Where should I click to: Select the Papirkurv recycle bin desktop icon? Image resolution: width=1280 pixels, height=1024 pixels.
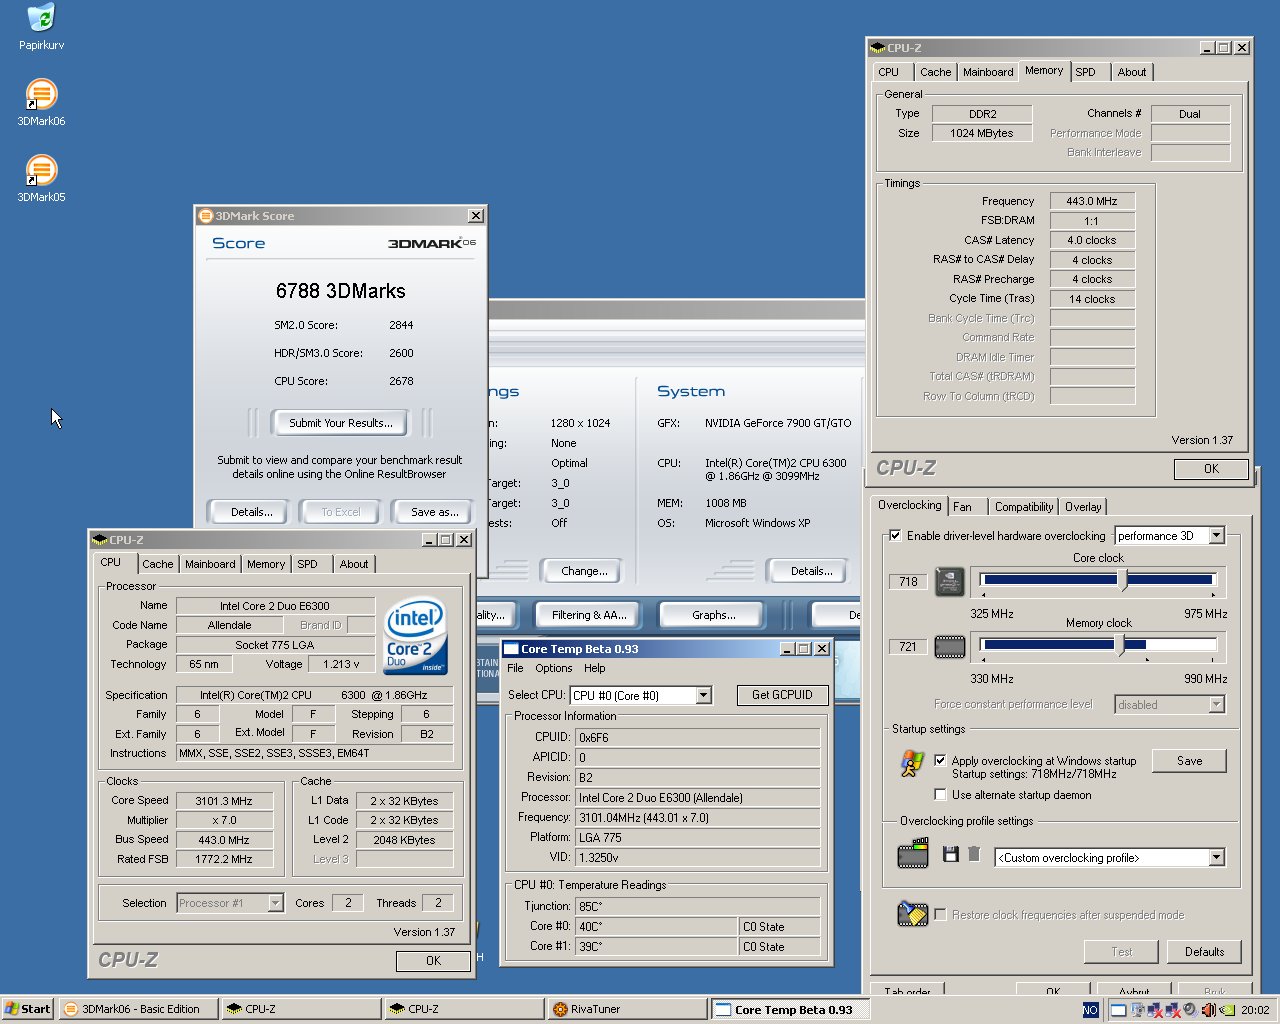pos(41,27)
